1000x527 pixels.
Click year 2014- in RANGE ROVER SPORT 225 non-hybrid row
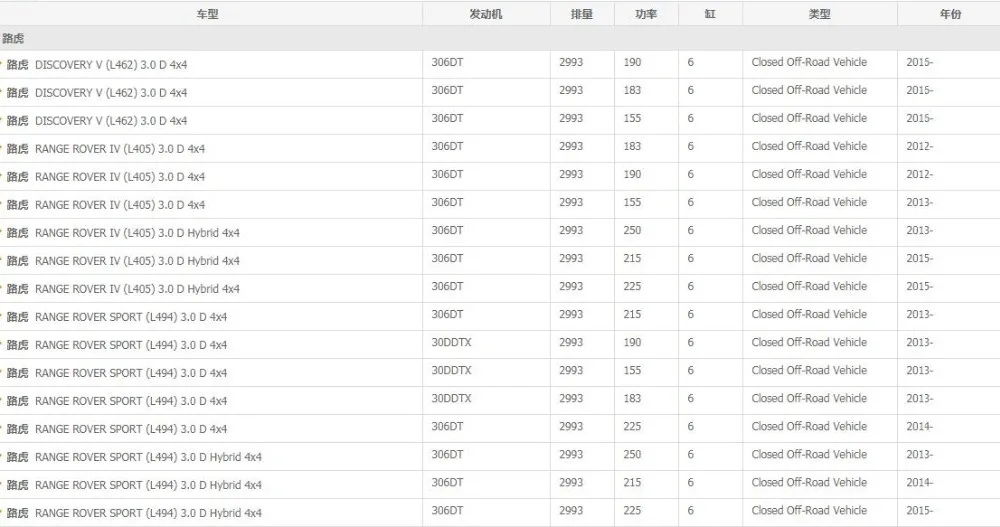click(x=920, y=427)
